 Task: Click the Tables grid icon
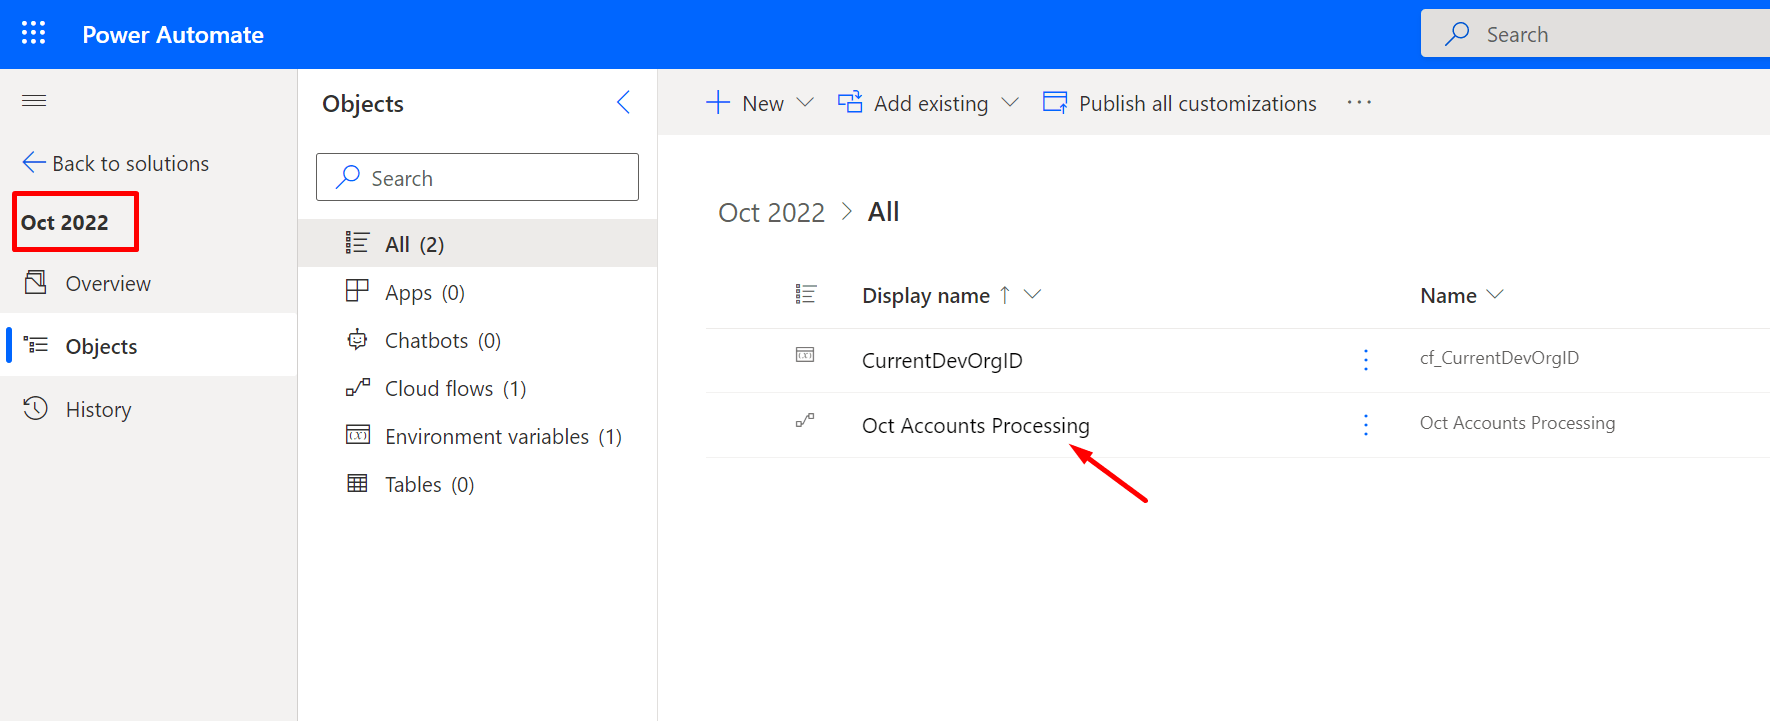pos(357,483)
